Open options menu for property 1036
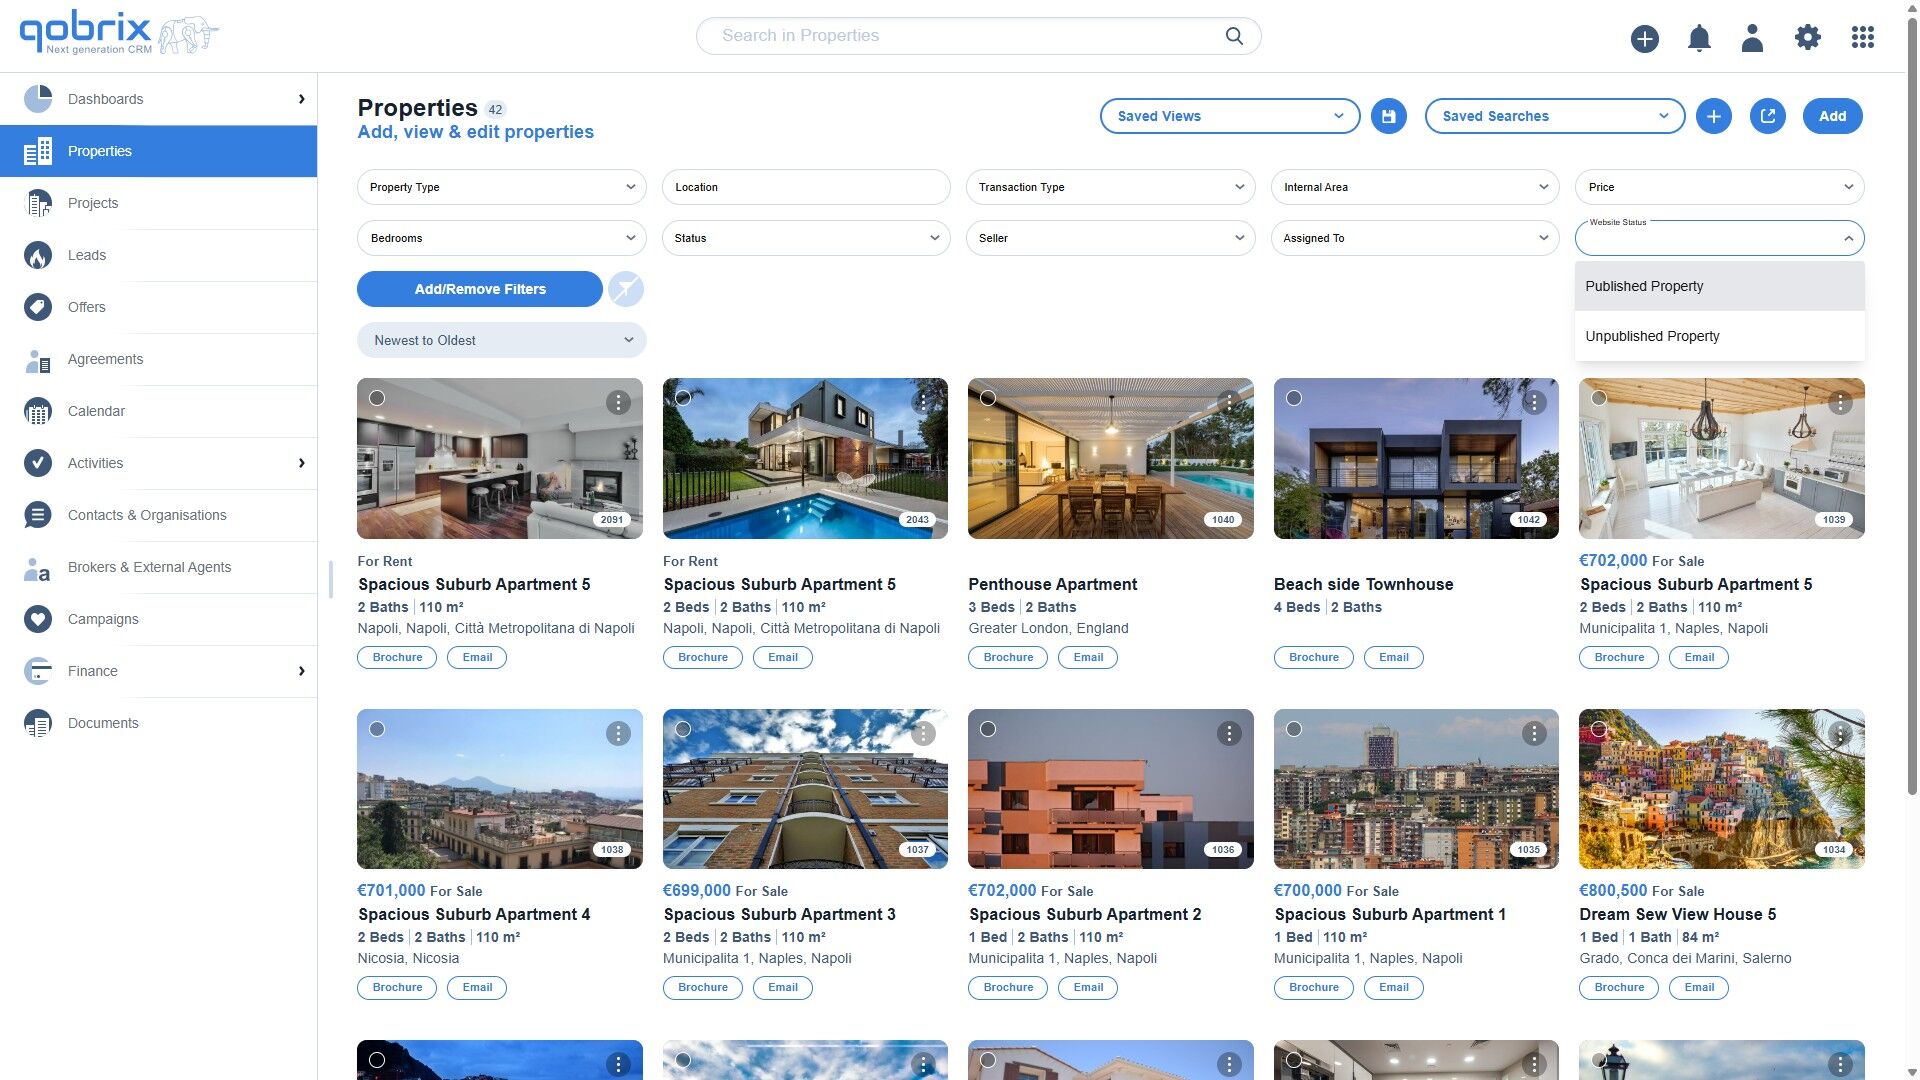Image resolution: width=1920 pixels, height=1080 pixels. 1229,733
